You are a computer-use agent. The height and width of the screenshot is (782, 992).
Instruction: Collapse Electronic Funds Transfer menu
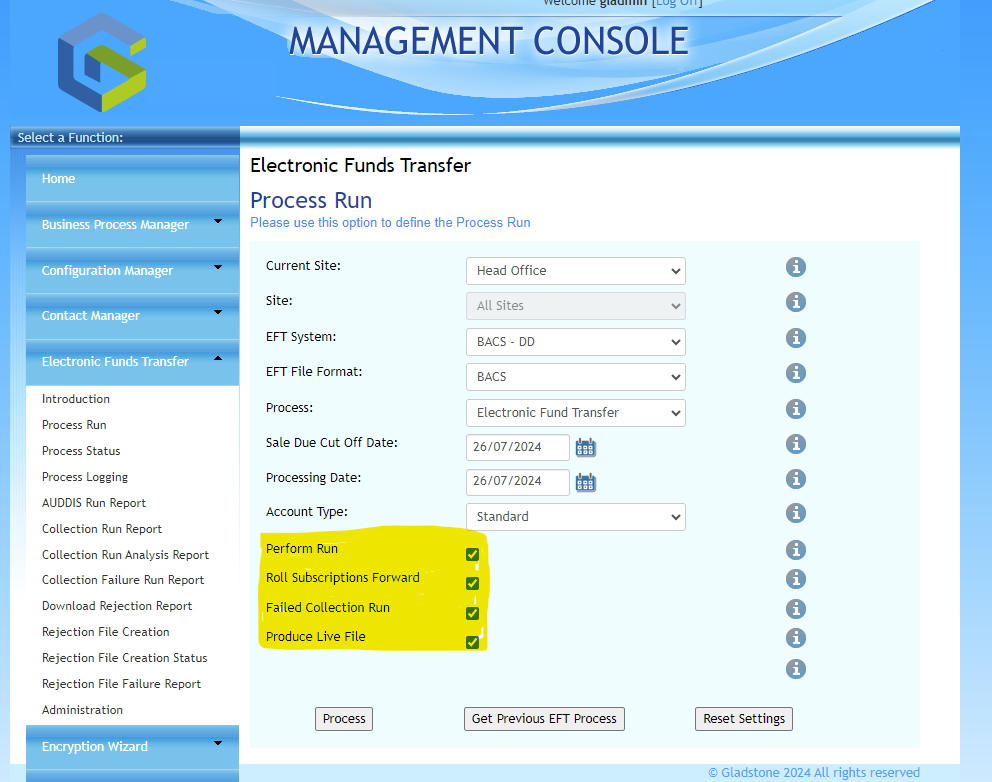click(132, 361)
